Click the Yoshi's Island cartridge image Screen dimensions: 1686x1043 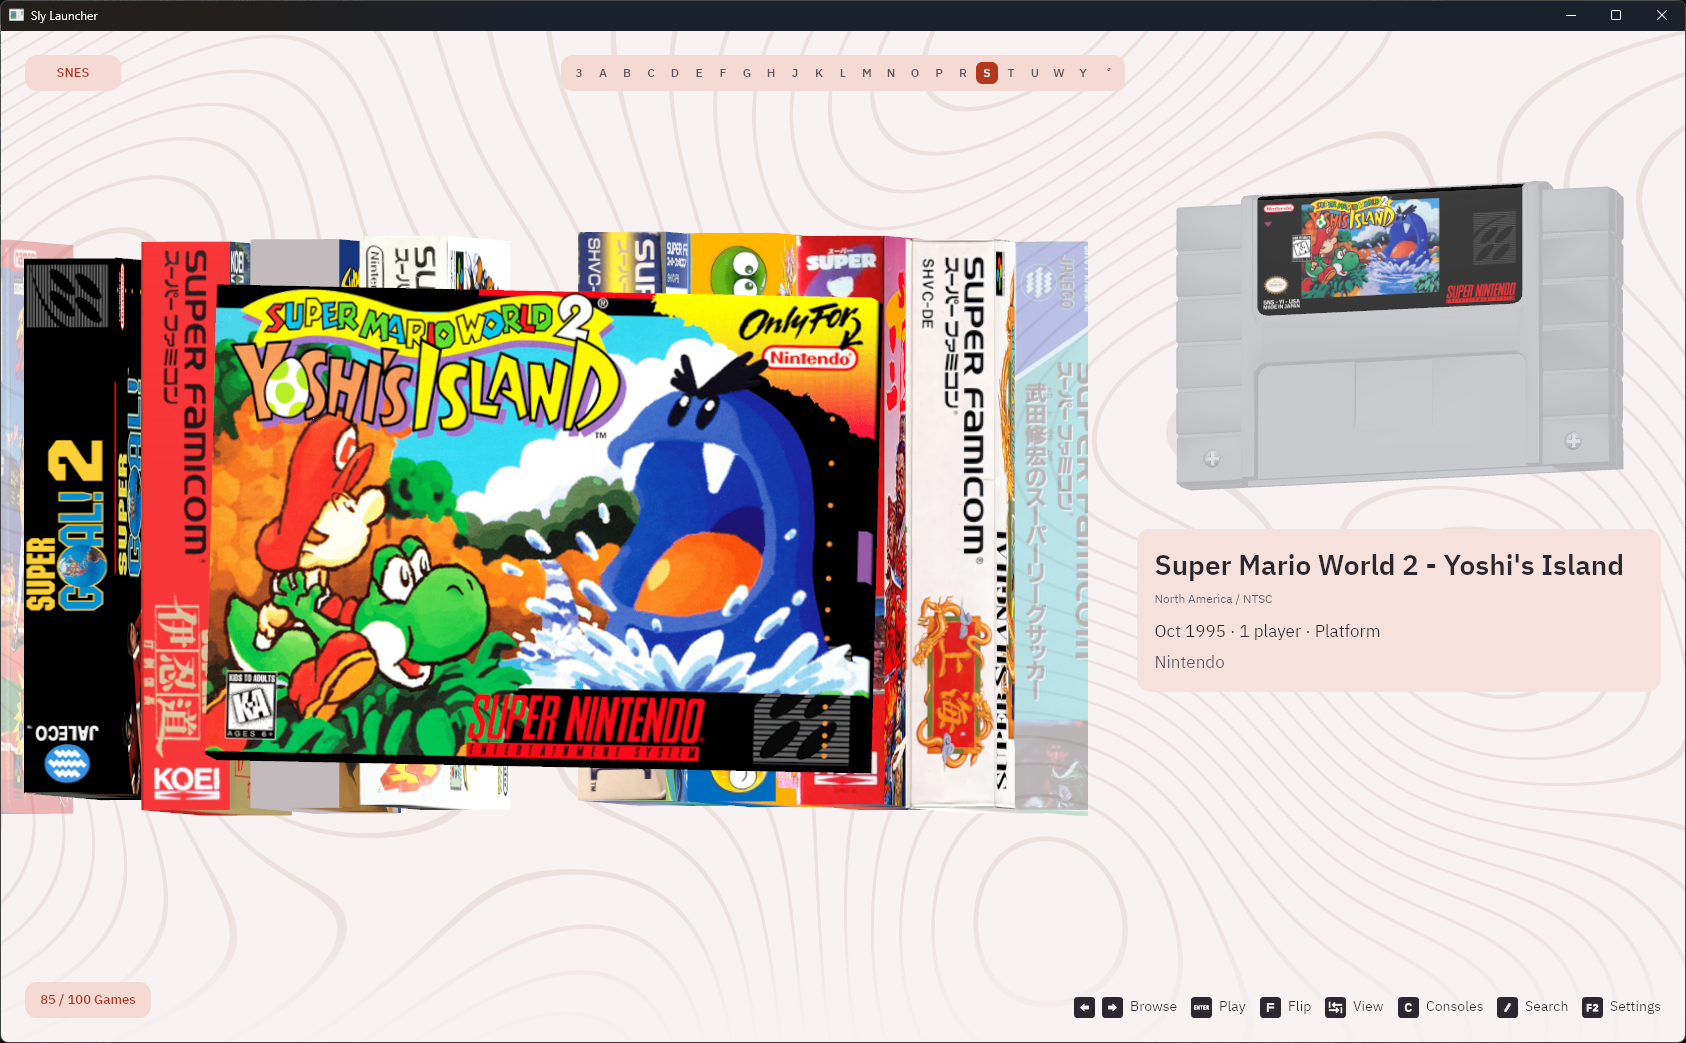[1399, 335]
